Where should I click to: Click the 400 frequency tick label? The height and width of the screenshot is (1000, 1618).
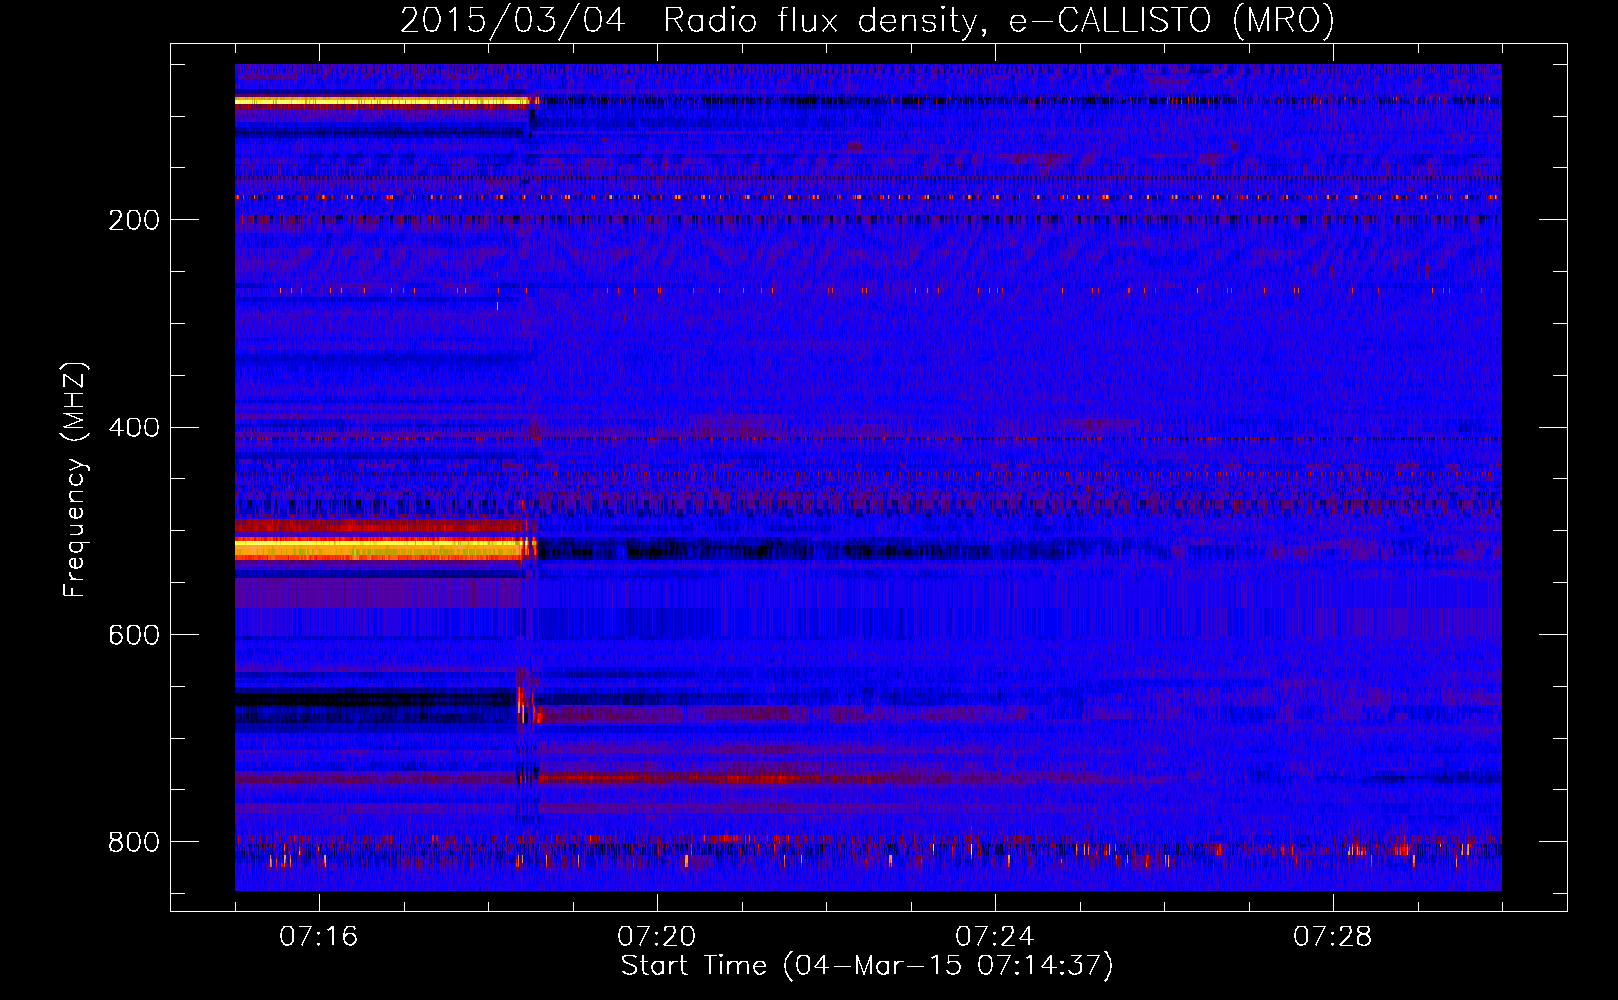[134, 428]
